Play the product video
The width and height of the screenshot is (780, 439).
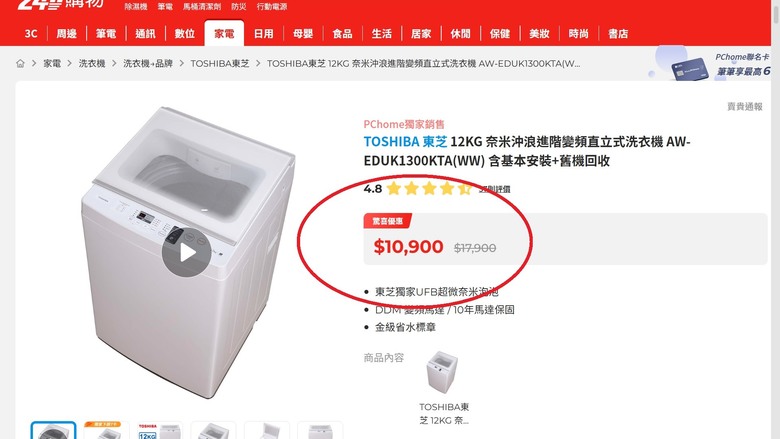187,253
